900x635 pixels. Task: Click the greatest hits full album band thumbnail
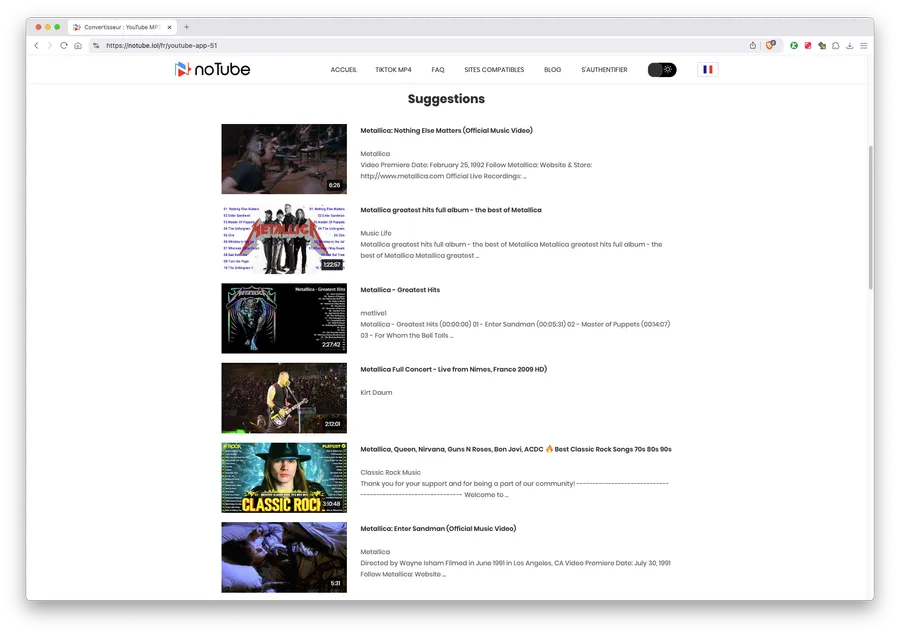pyautogui.click(x=284, y=239)
